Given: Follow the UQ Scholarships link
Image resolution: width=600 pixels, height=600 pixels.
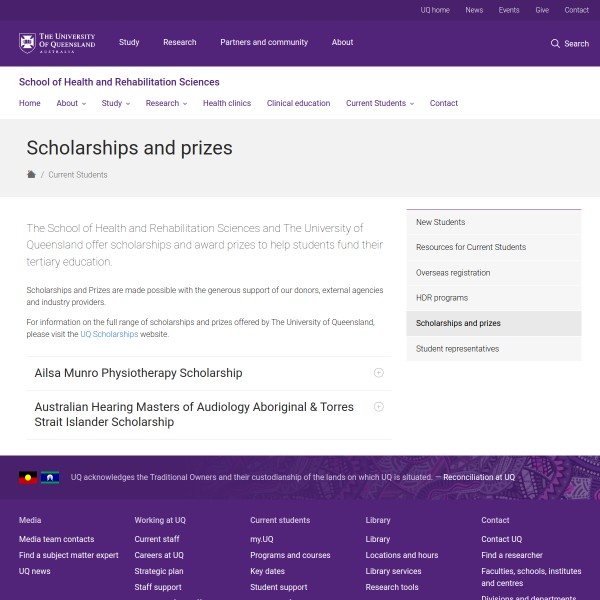Looking at the screenshot, I should (x=108, y=334).
